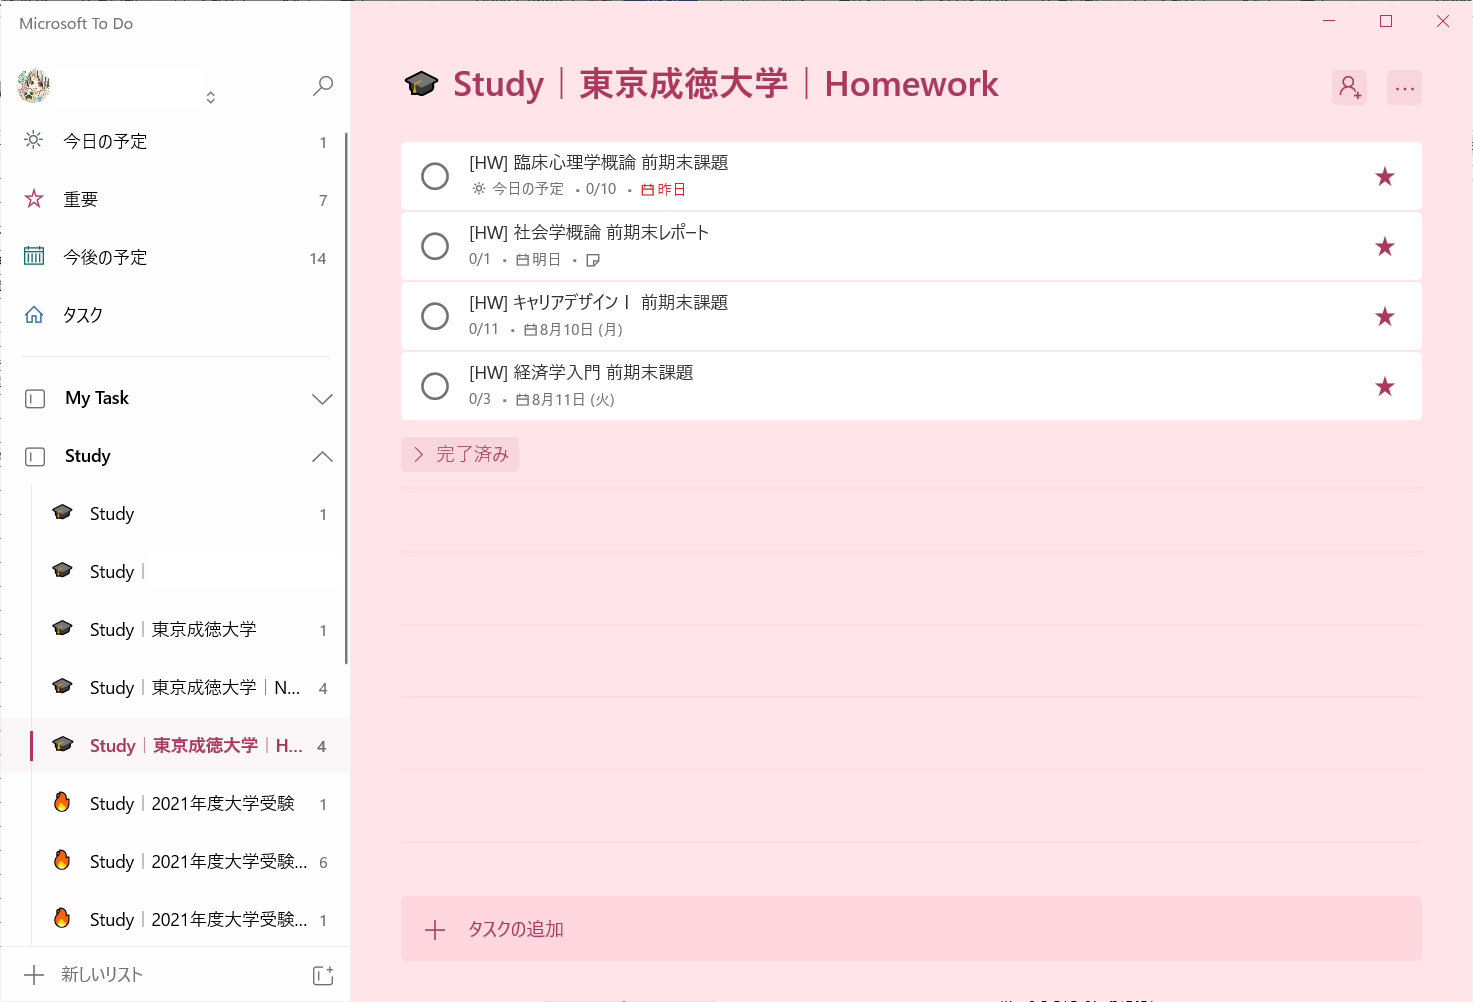Click the user profile avatar
This screenshot has width=1473, height=1002.
(x=34, y=86)
